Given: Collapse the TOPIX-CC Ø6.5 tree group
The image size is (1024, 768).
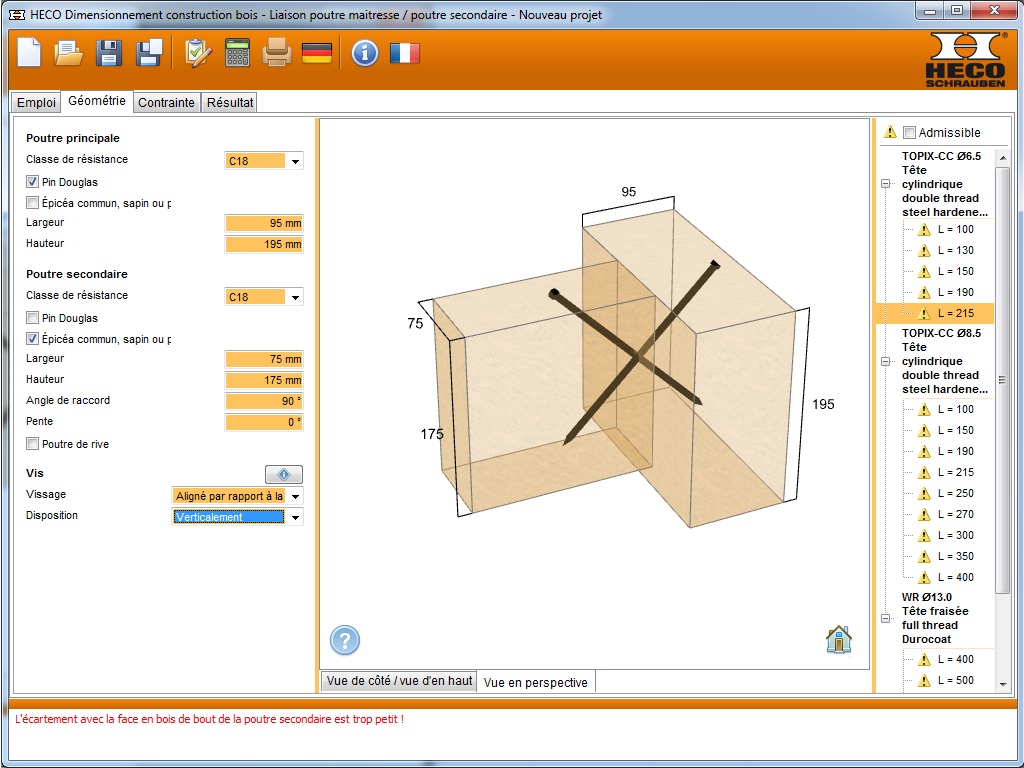Looking at the screenshot, I should click(886, 184).
